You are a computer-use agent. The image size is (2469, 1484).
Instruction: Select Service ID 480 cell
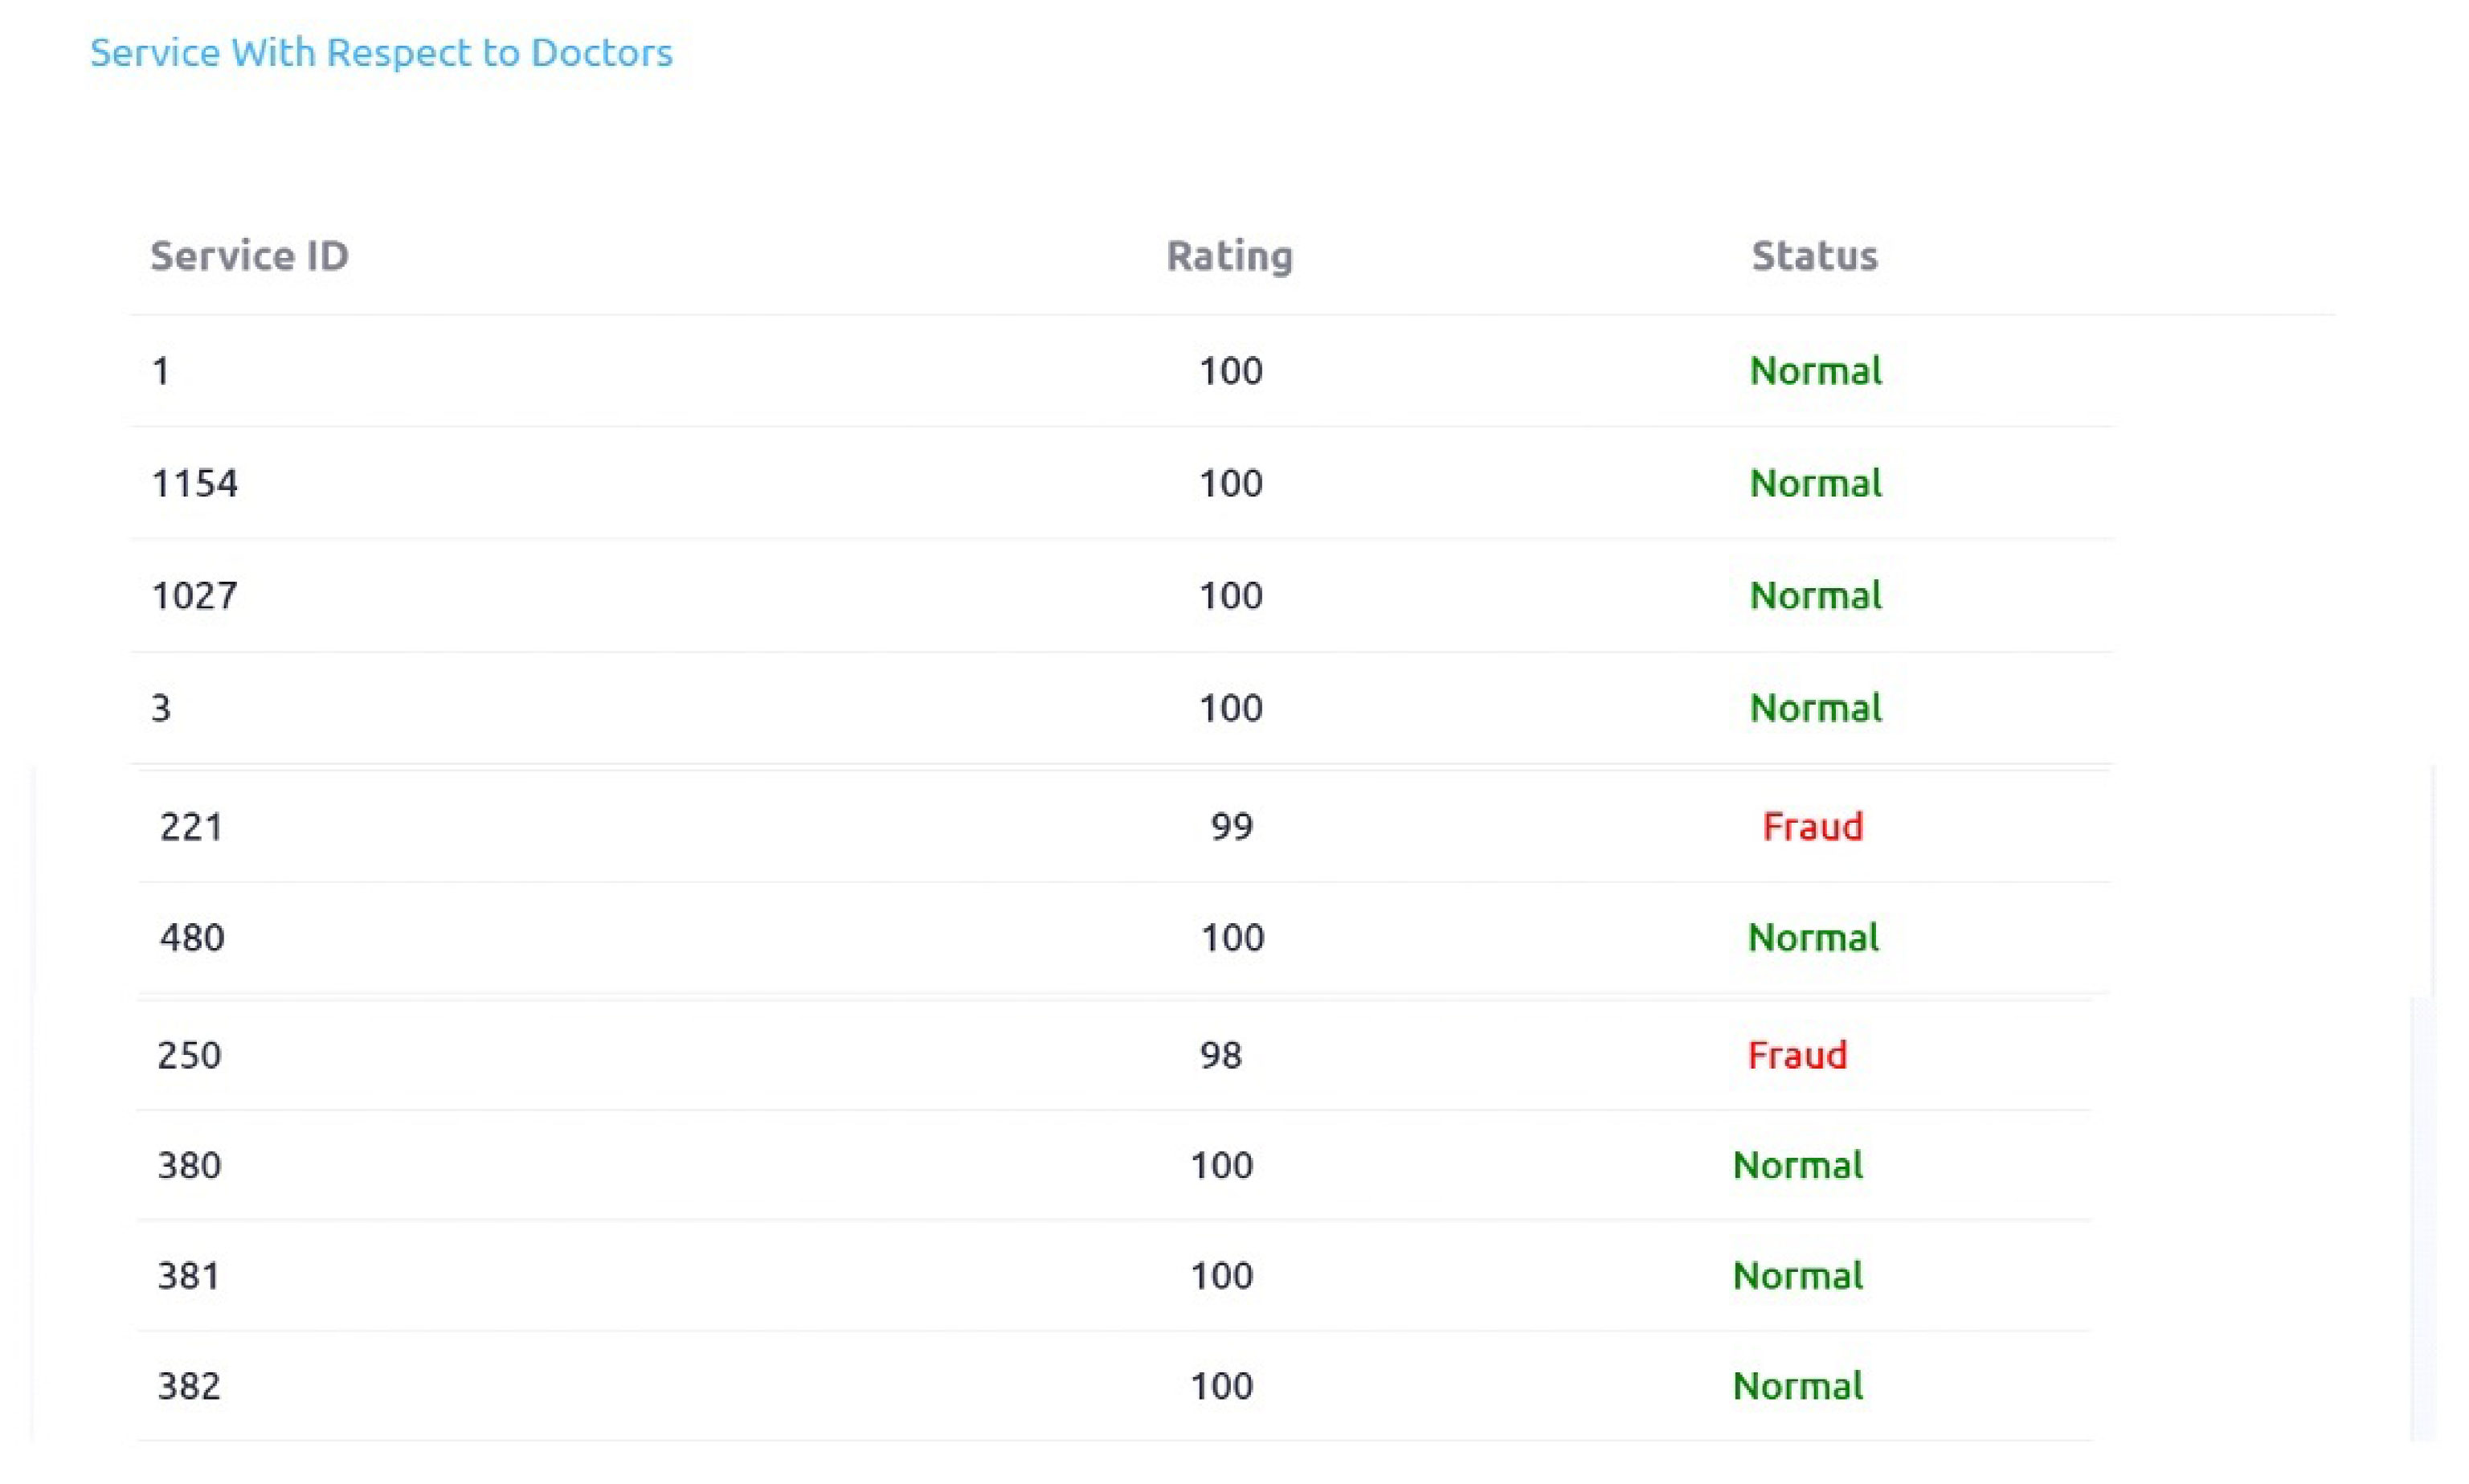coord(192,938)
